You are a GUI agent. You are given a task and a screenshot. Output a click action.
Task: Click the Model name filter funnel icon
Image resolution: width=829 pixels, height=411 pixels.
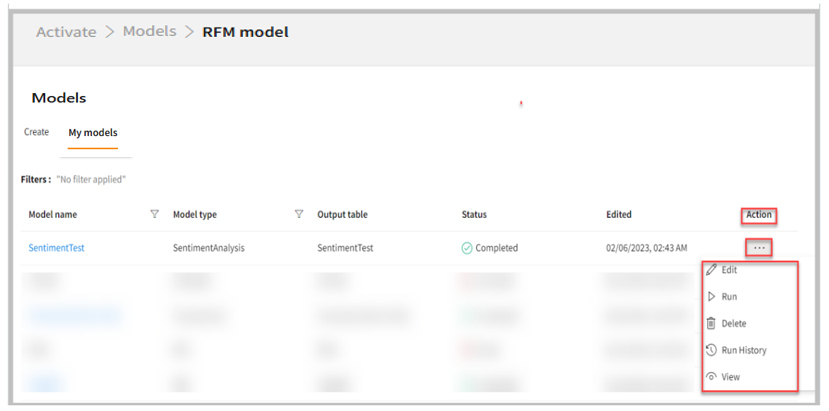click(154, 214)
